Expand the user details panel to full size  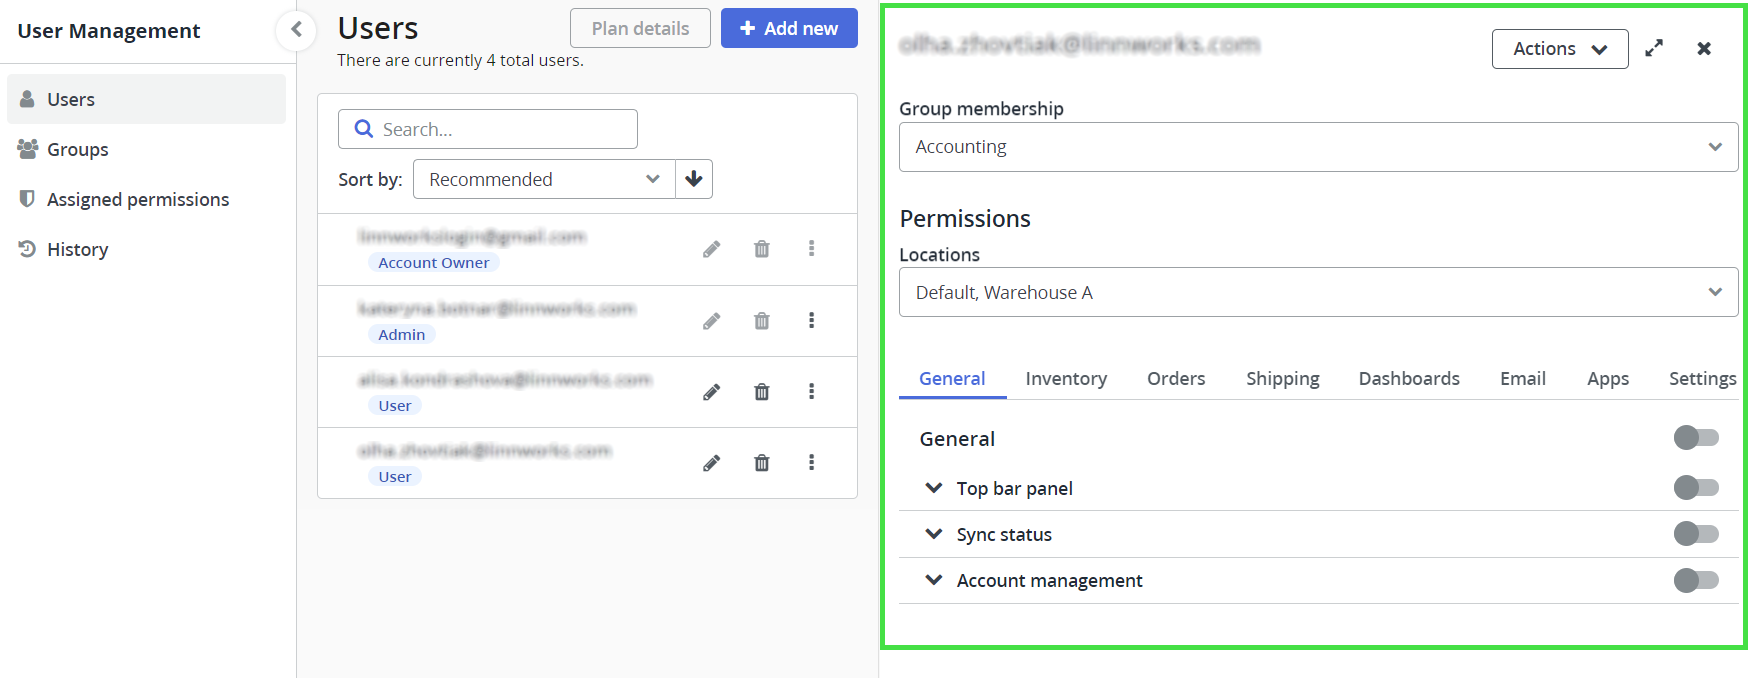pos(1654,48)
